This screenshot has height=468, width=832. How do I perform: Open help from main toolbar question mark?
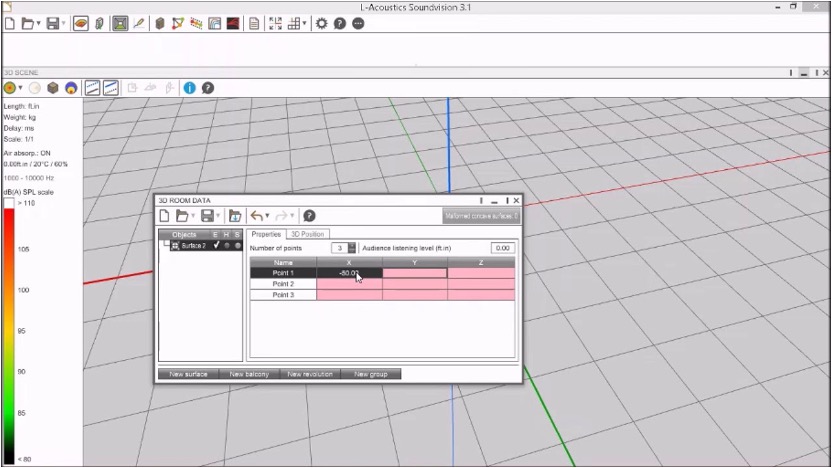[x=340, y=23]
